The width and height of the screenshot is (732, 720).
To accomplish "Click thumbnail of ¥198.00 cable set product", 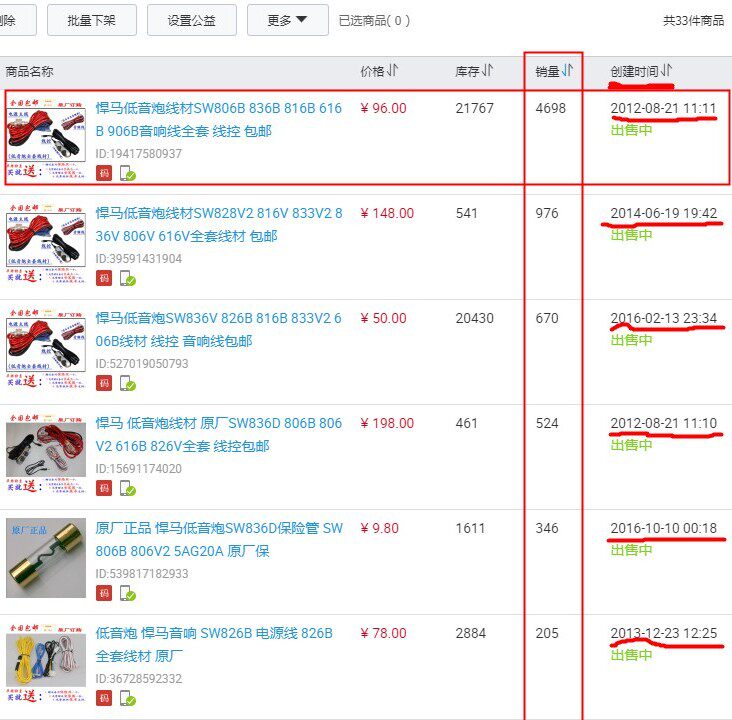I will pyautogui.click(x=46, y=453).
